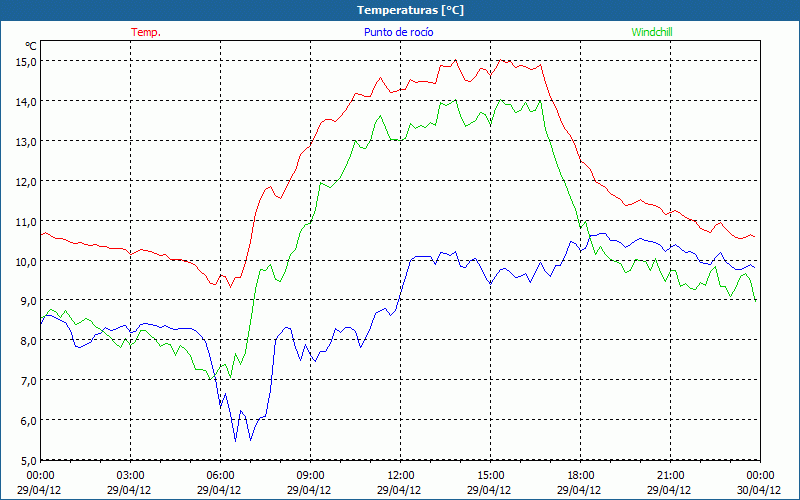800x500 pixels.
Task: Click the 09:00 time axis label
Action: (x=310, y=476)
